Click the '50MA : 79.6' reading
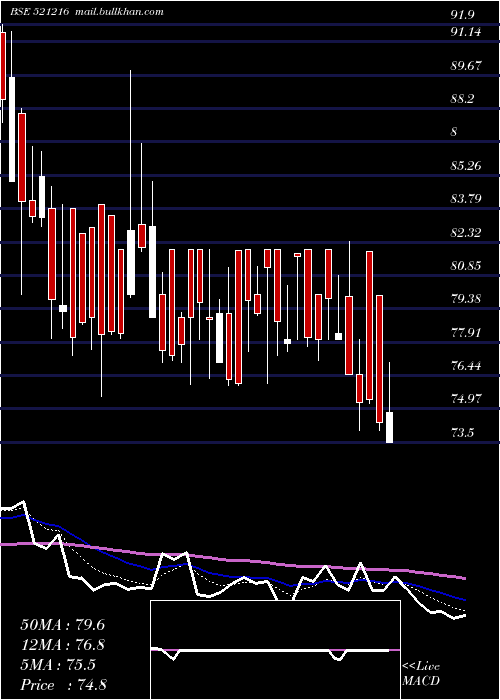 point(62,625)
